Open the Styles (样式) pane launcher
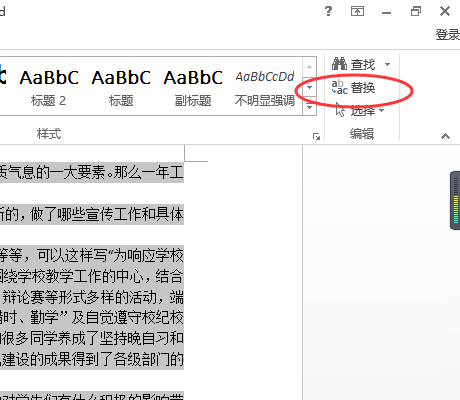Screen dimensions: 460x400 (316, 136)
